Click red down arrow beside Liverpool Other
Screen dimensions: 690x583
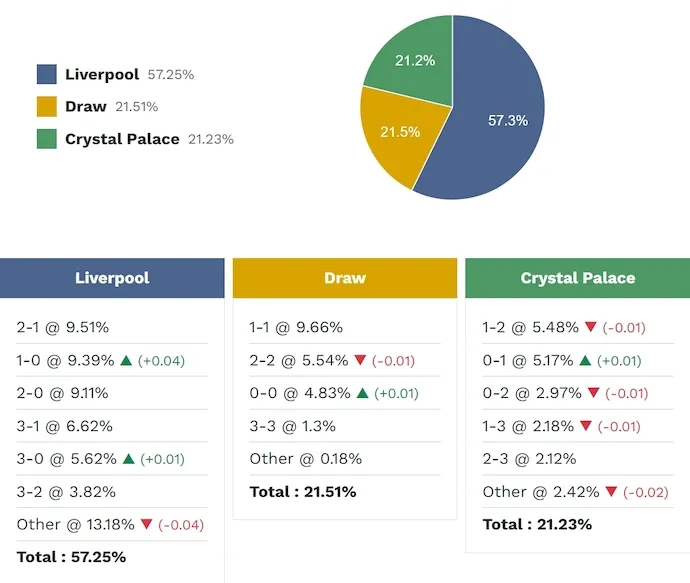[x=146, y=525]
